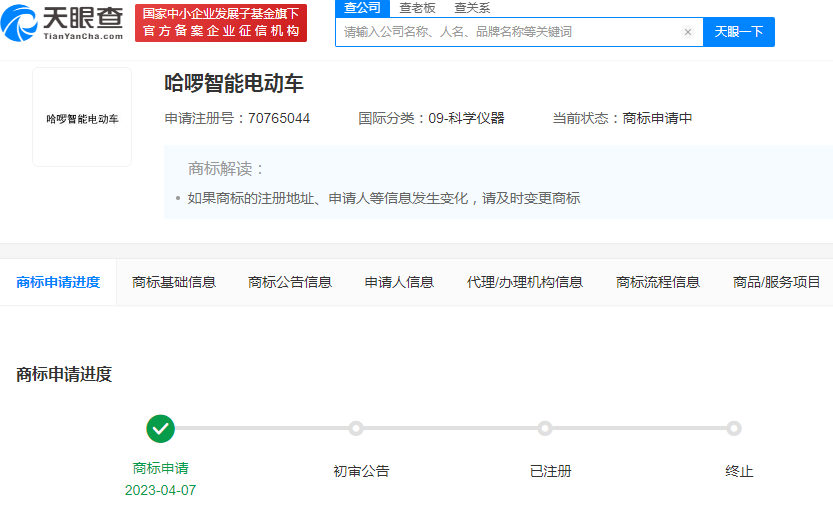Open the 商标基础信息 tab
This screenshot has height=524, width=833.
(174, 282)
